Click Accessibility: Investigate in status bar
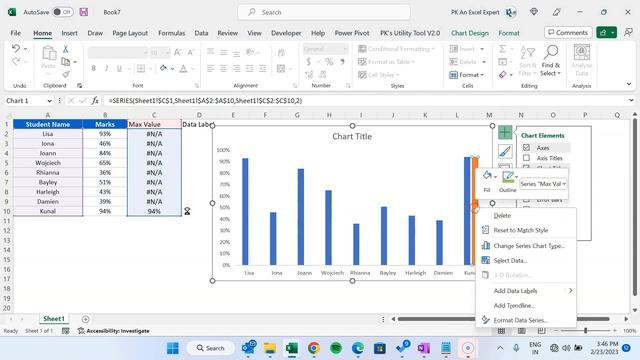The width and height of the screenshot is (640, 360). pos(113,331)
